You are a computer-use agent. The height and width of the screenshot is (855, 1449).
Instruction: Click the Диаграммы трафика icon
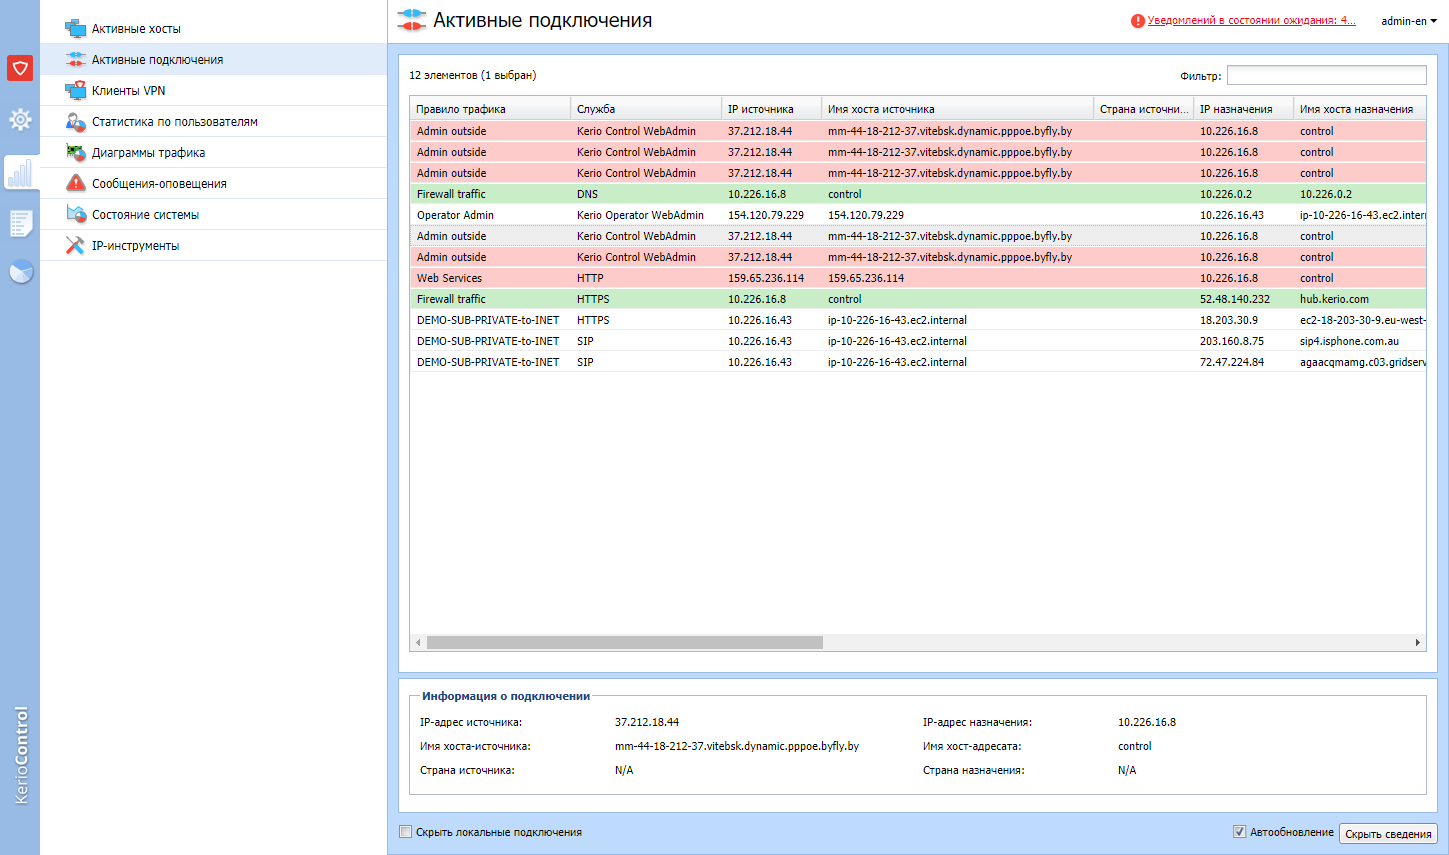76,153
